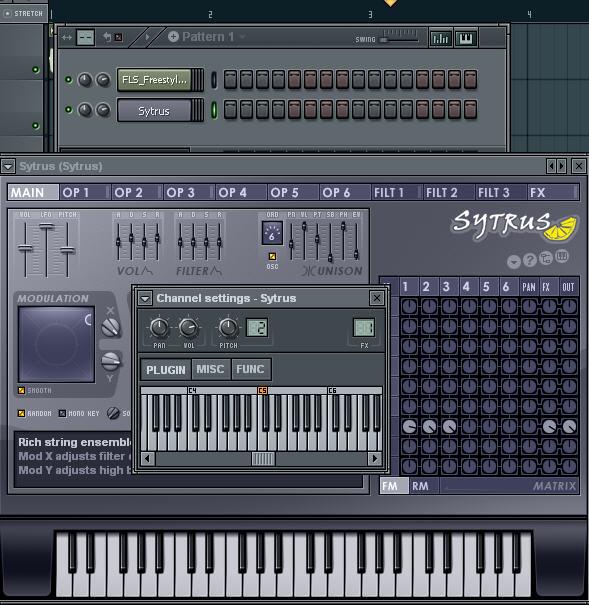Open the Sytrus window menu arrow
Viewport: 589px width, 605px height.
tap(8, 167)
